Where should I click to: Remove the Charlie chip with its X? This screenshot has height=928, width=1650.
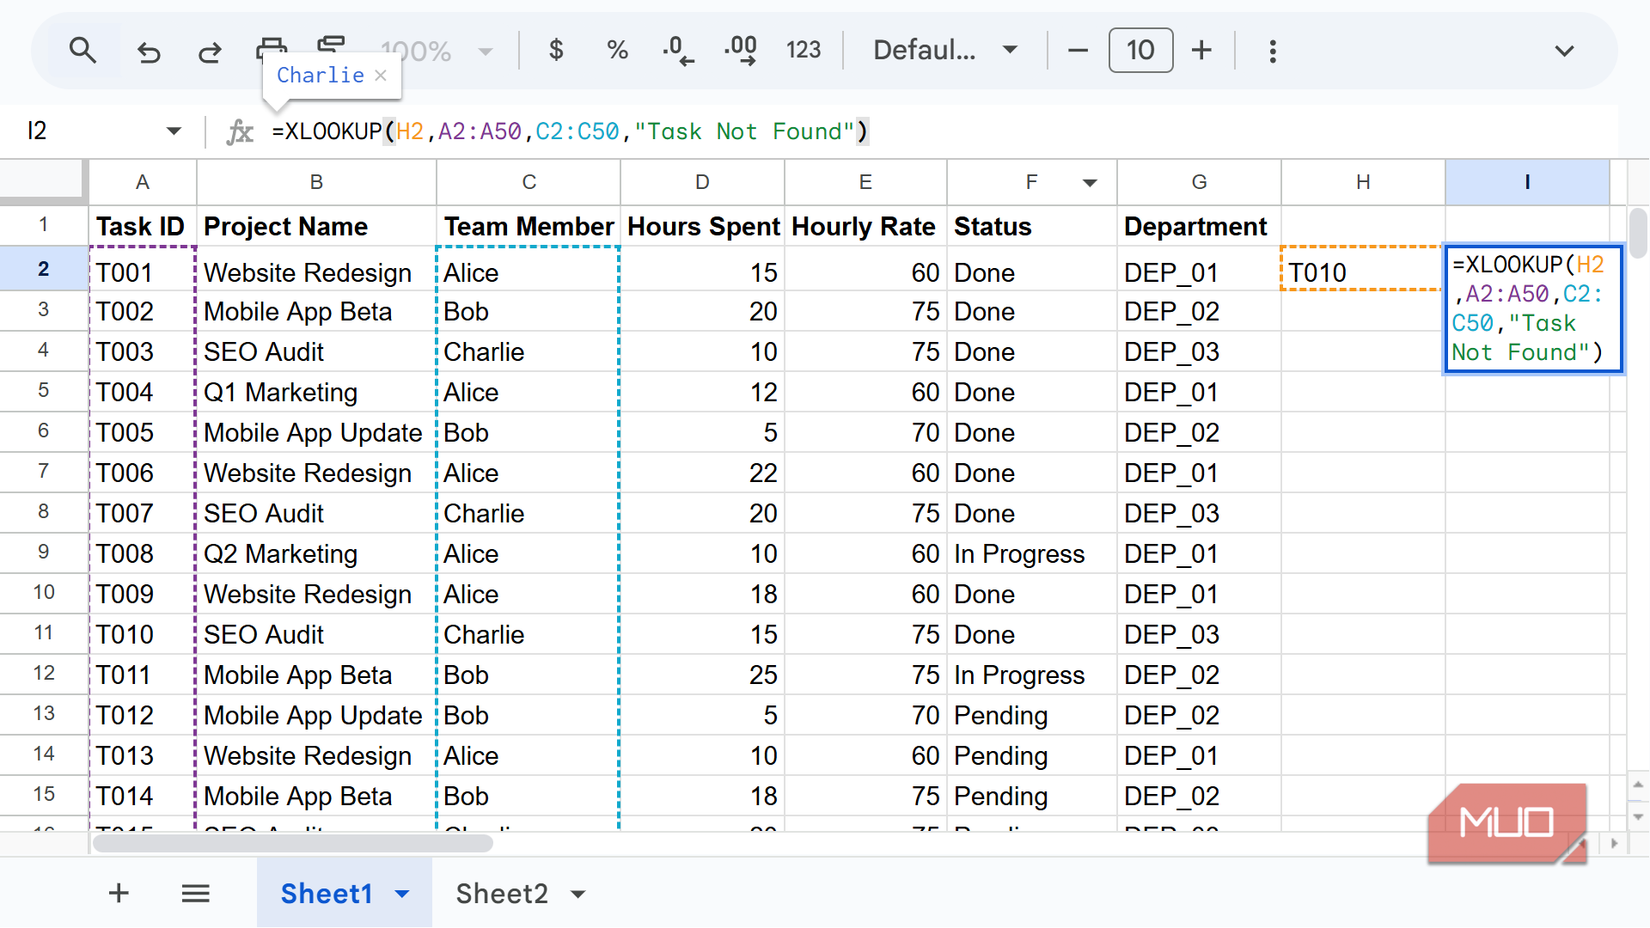coord(380,75)
